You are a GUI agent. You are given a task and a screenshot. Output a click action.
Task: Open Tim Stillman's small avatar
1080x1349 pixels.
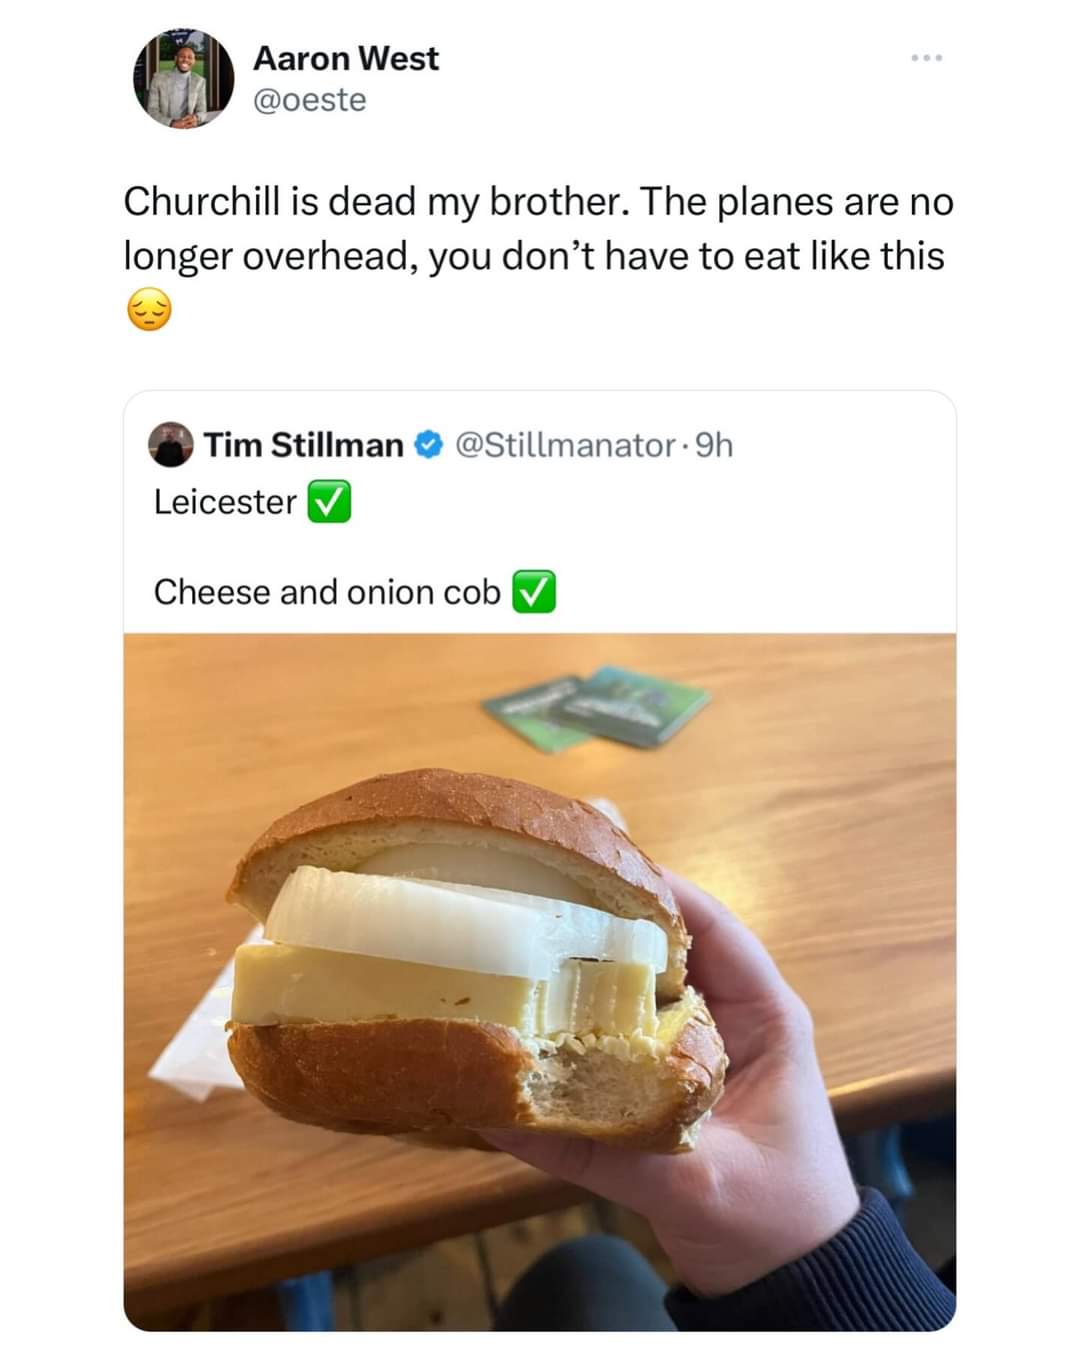point(172,444)
